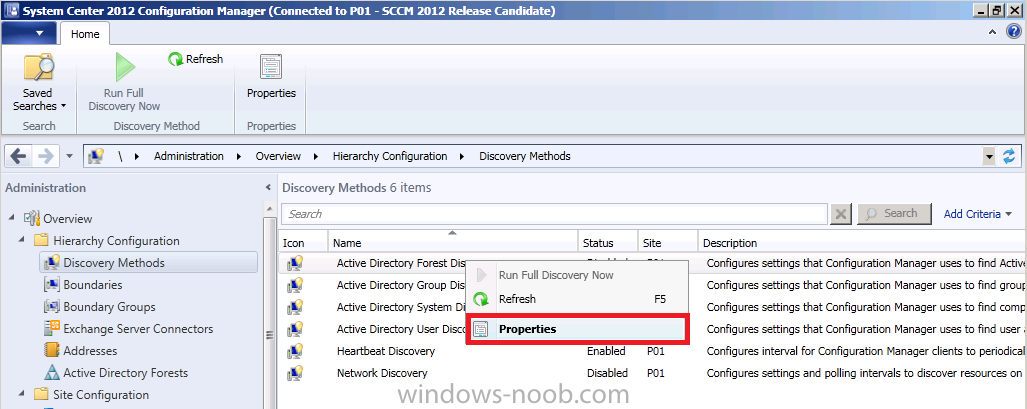Image resolution: width=1027 pixels, height=409 pixels.
Task: Open the Saved Searches ribbon icon
Action: click(x=39, y=68)
